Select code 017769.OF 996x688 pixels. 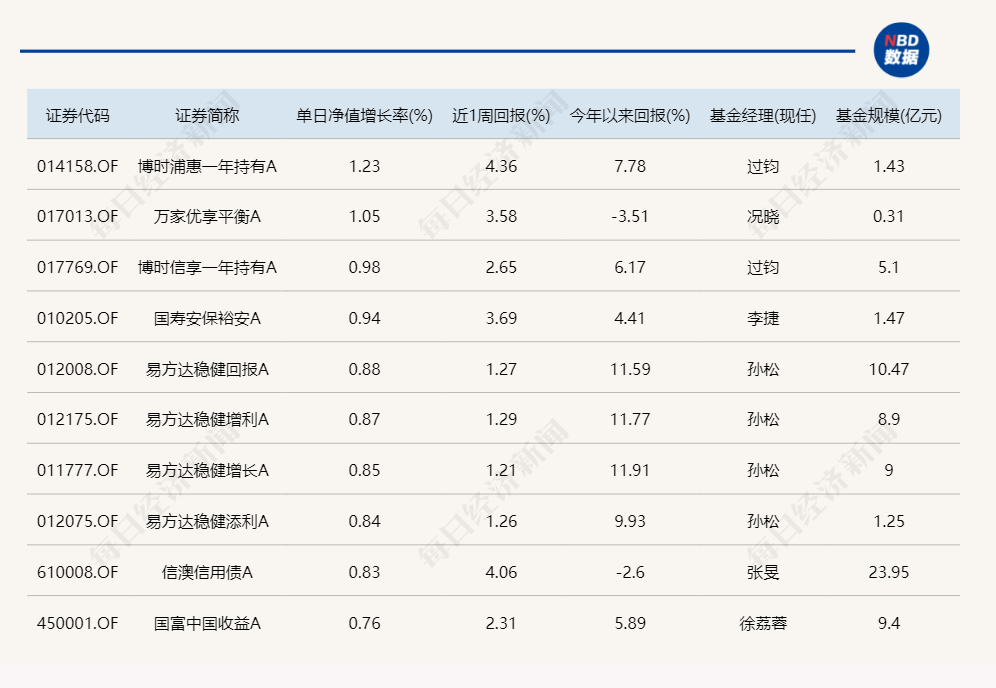[77, 267]
